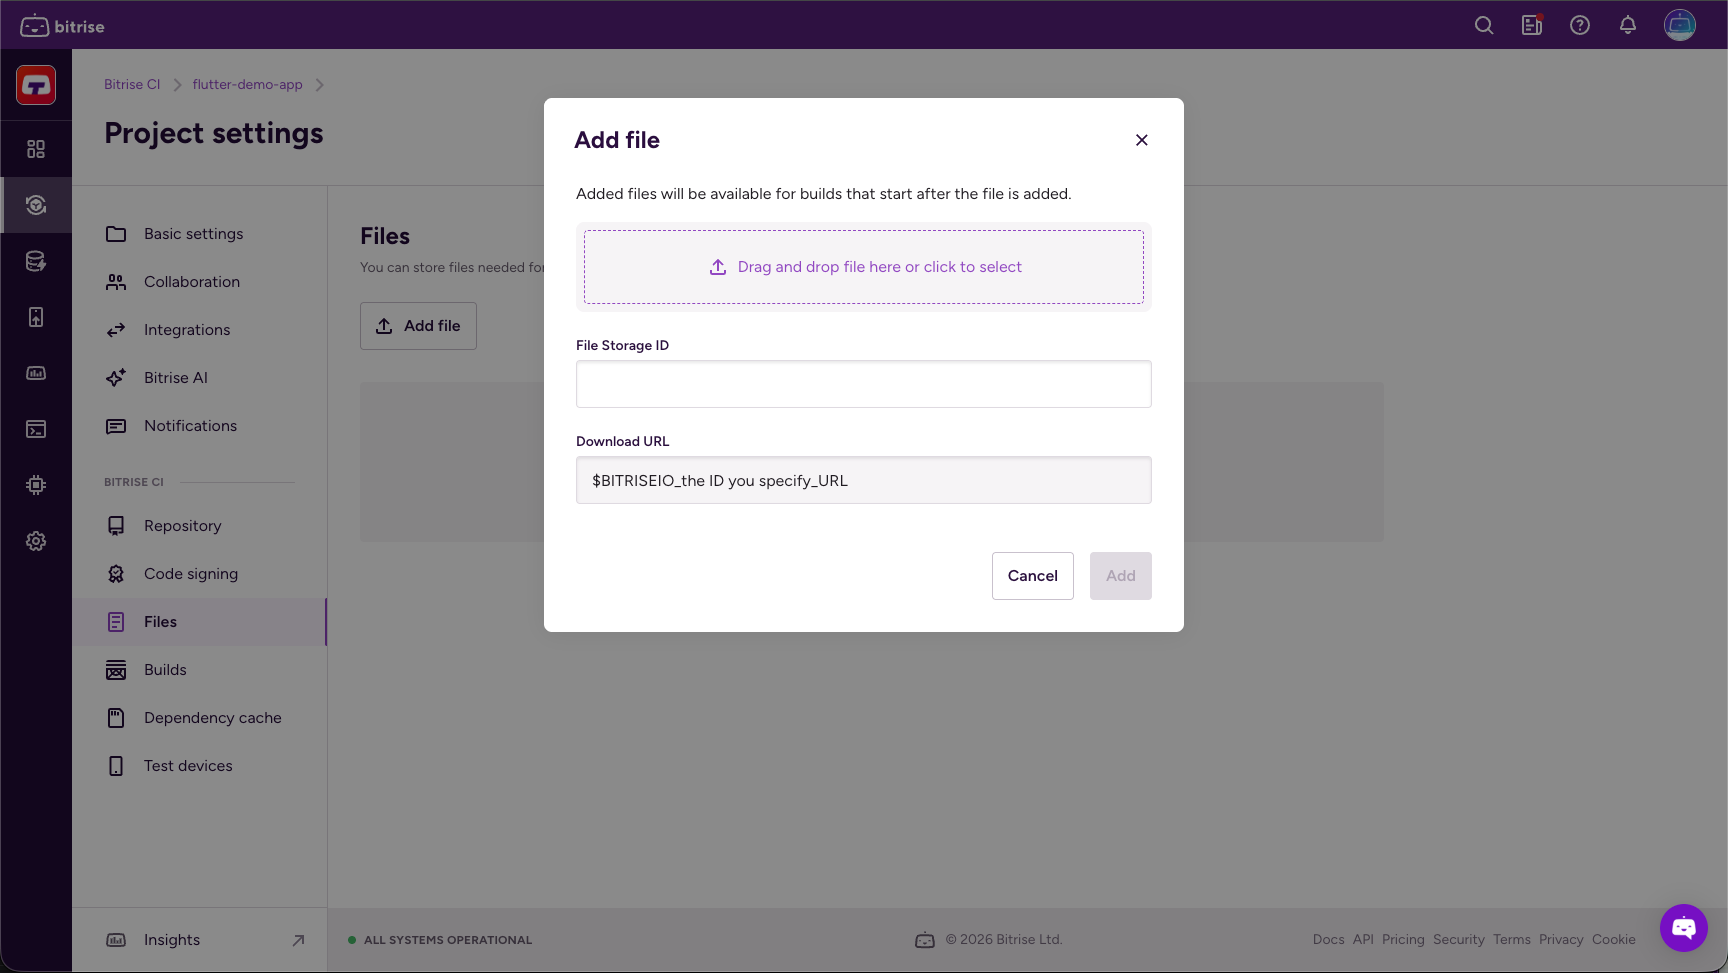Viewport: 1728px width, 973px height.
Task: Expand chevron after flutter-demo-app breadcrumb
Action: [319, 85]
